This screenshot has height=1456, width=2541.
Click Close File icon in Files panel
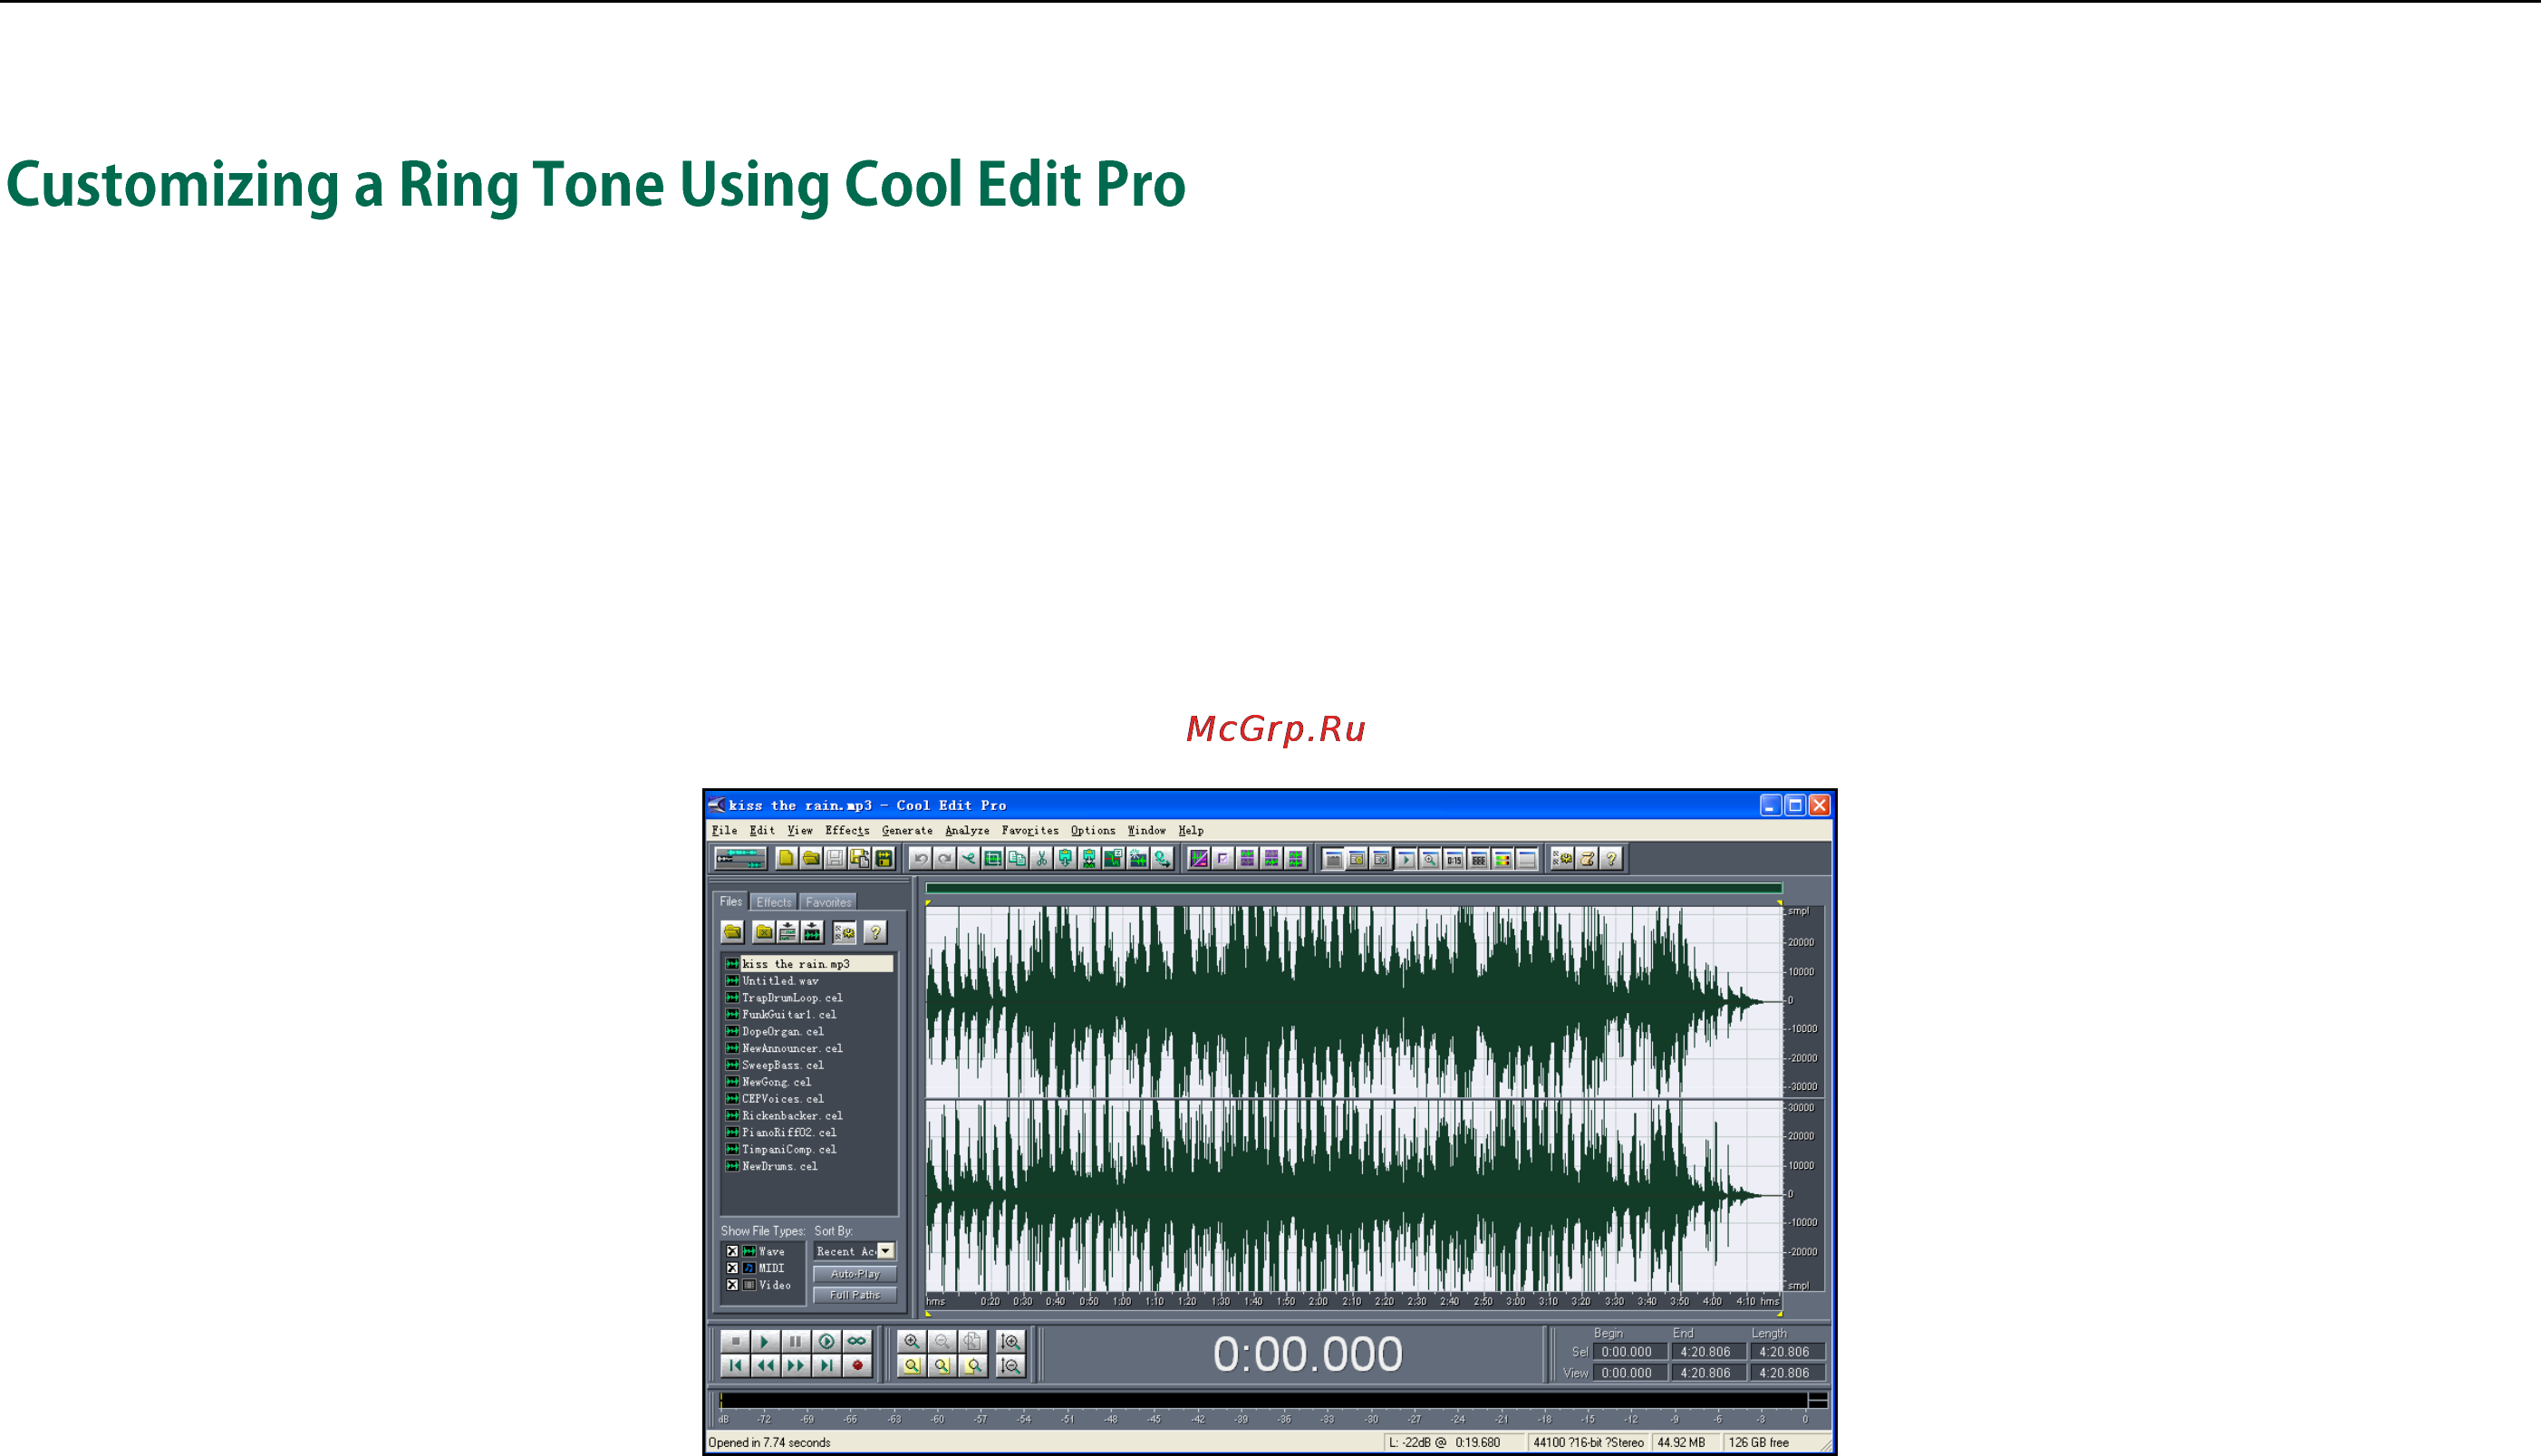pyautogui.click(x=763, y=932)
